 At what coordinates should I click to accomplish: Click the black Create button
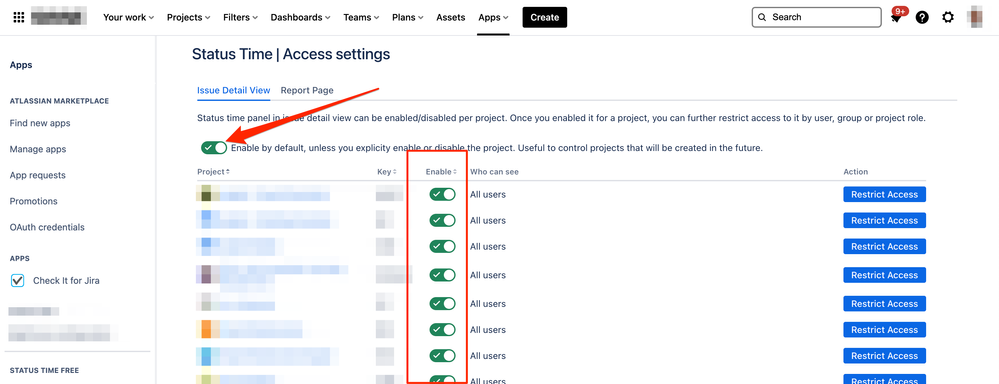point(545,17)
